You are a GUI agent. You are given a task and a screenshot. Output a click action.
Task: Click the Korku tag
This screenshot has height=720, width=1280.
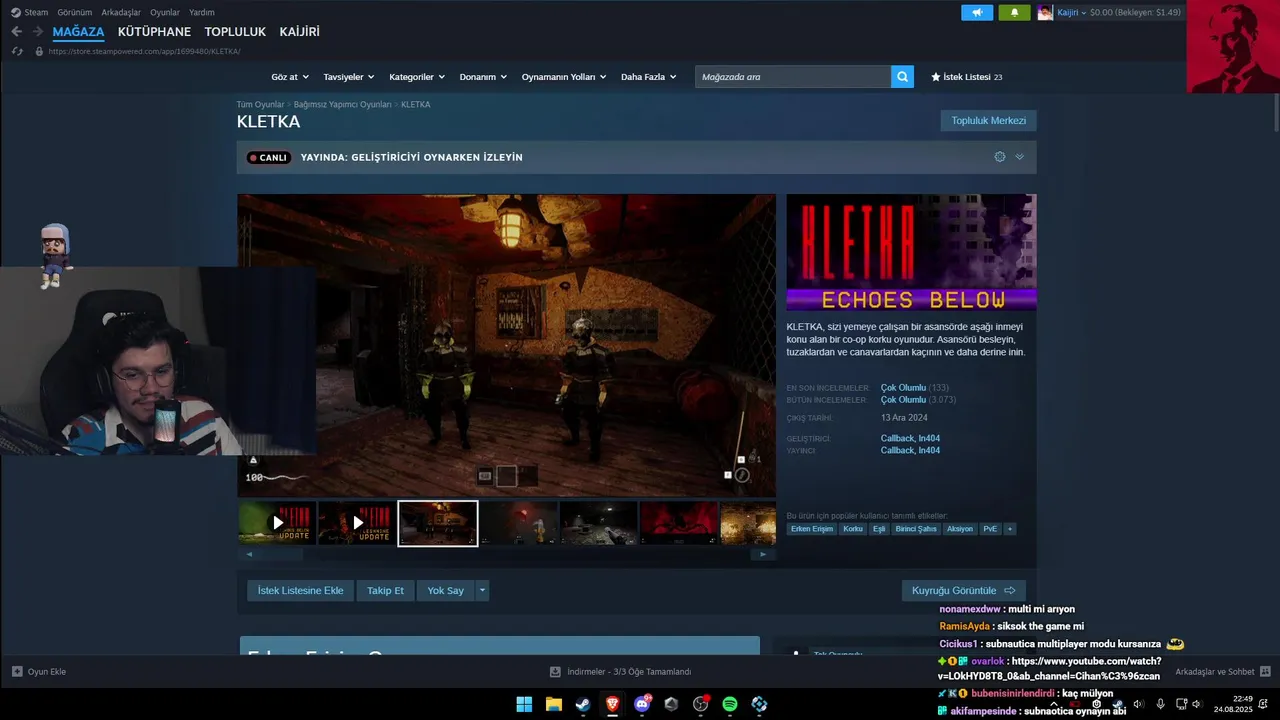[853, 529]
